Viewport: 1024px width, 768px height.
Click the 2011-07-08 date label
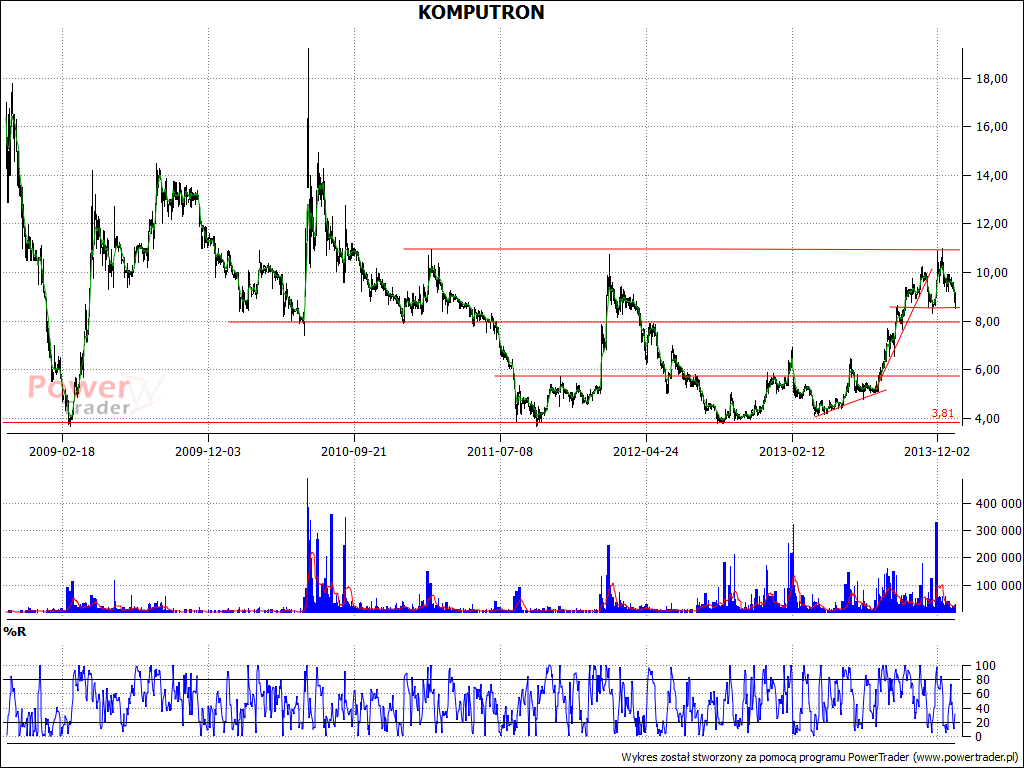point(500,452)
